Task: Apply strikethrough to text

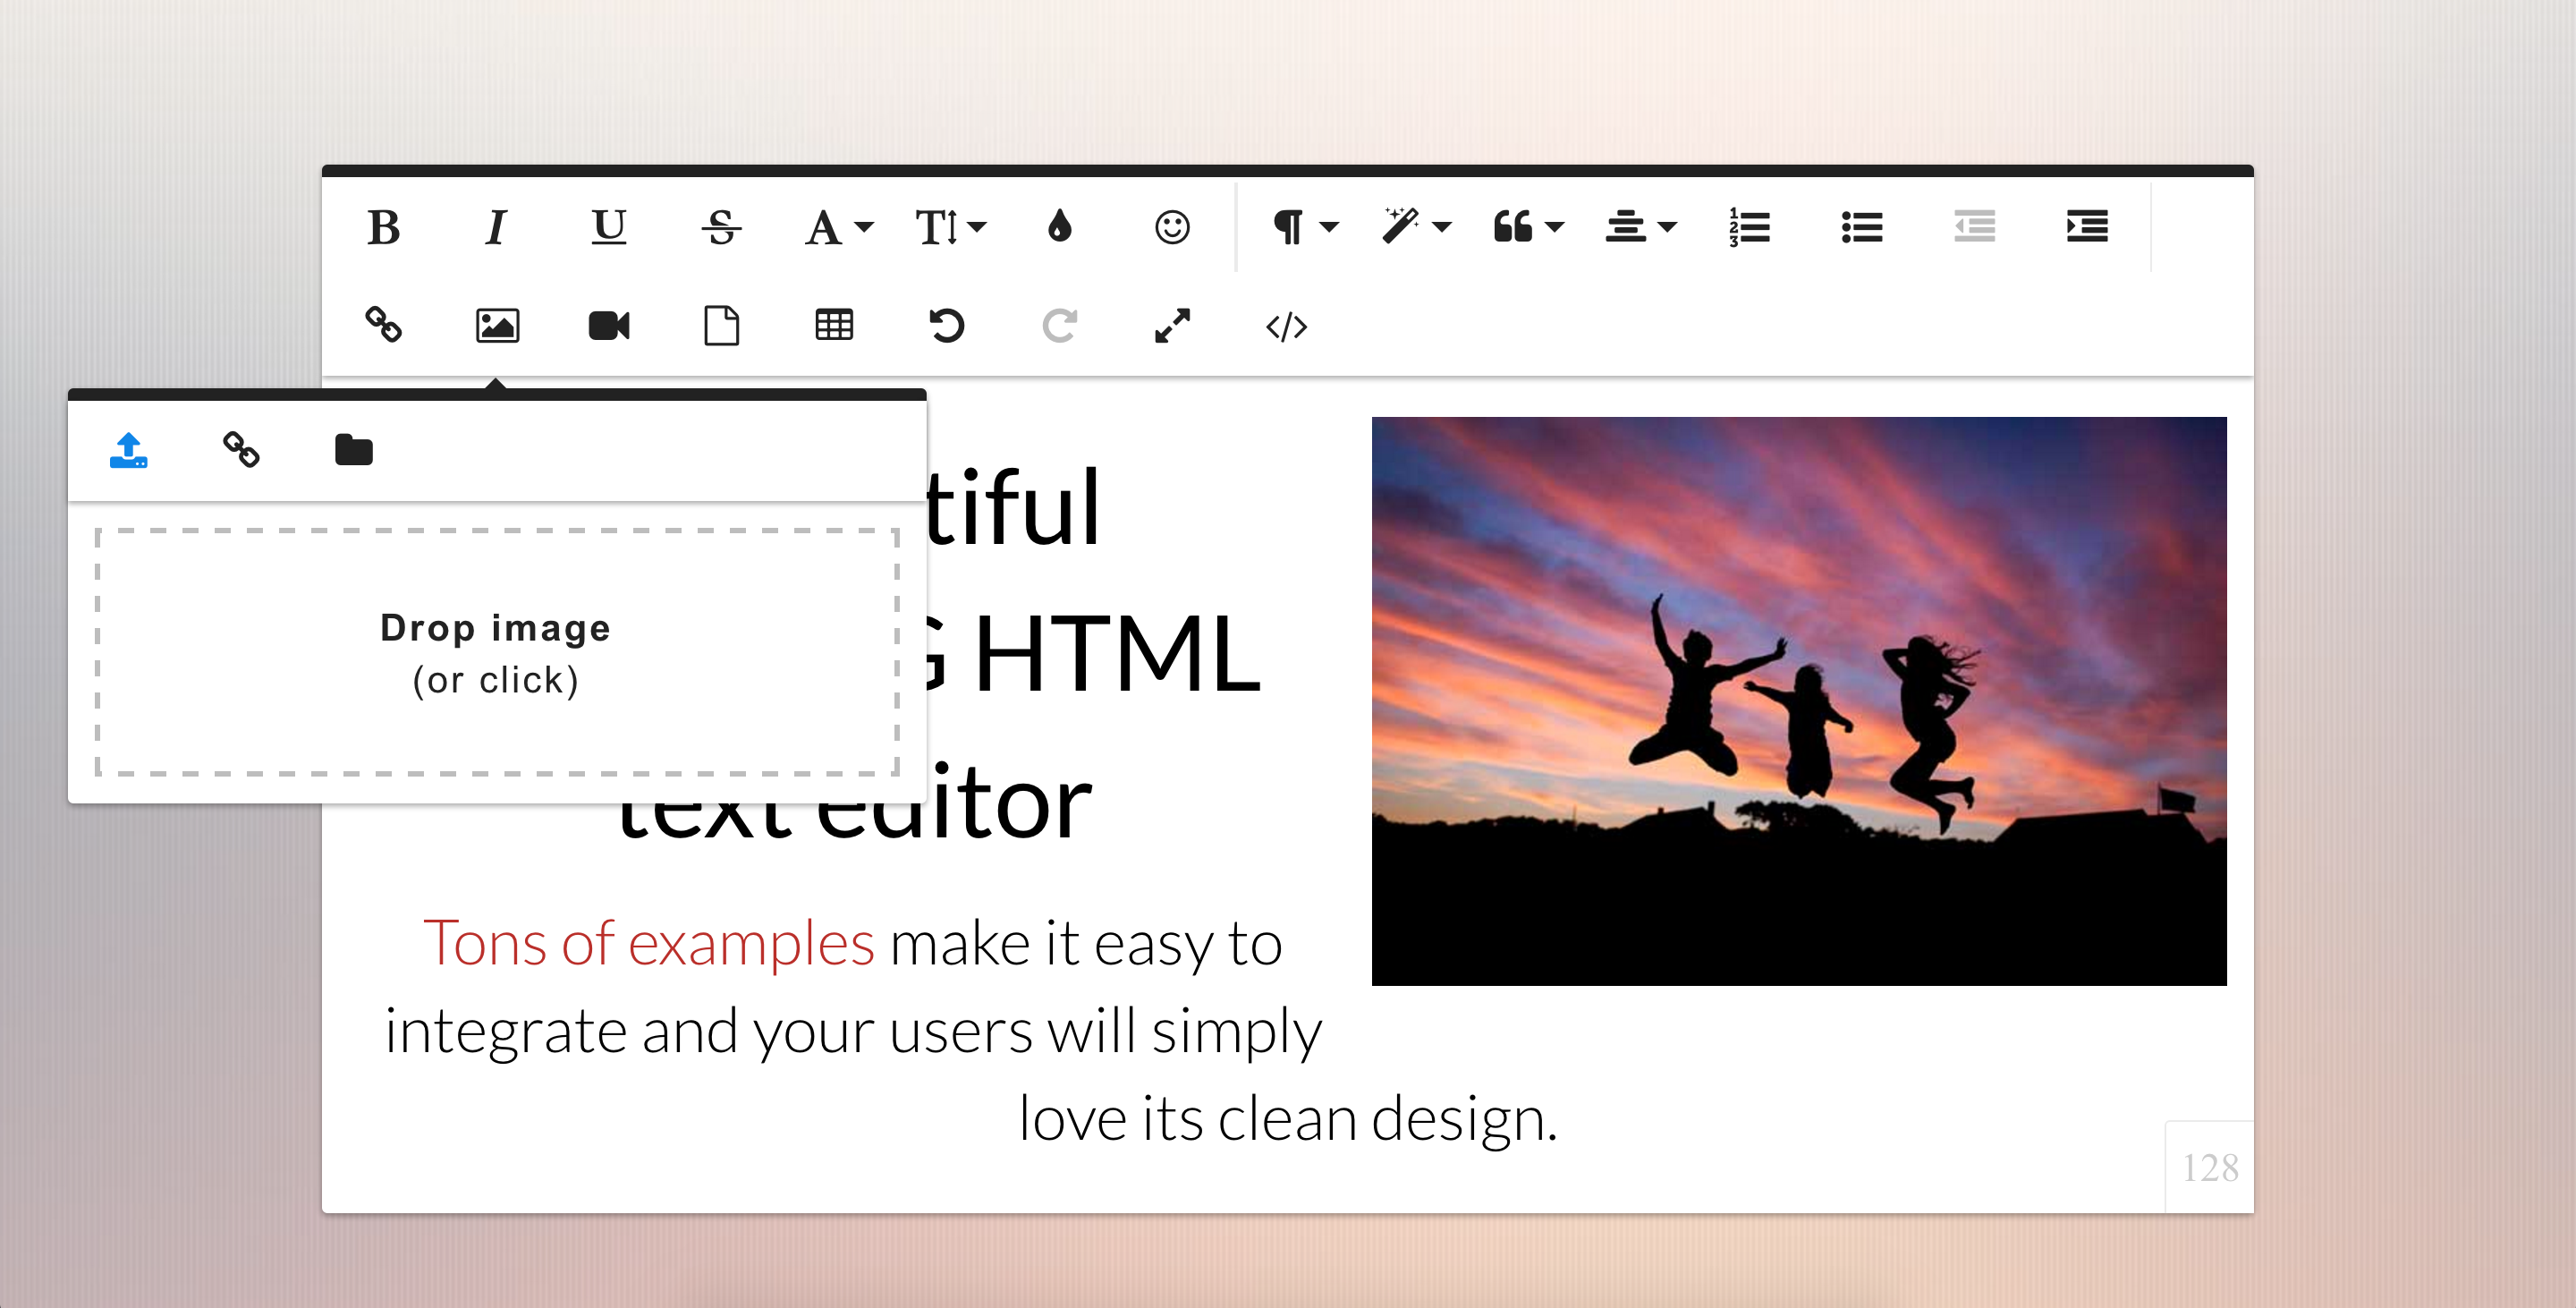Action: tap(721, 227)
